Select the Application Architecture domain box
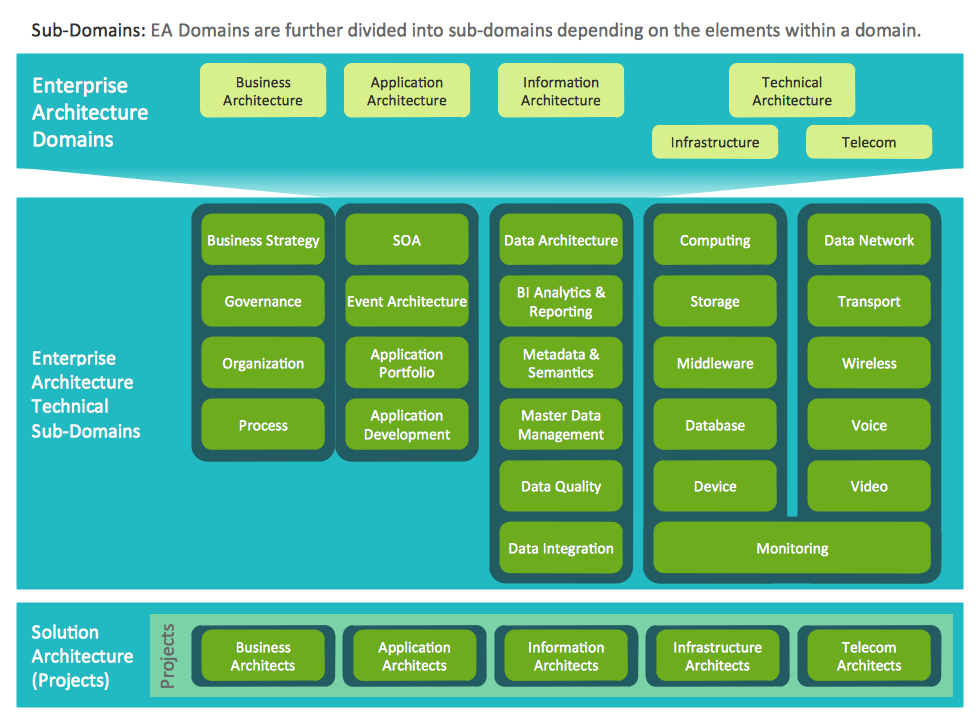980x725 pixels. [407, 91]
